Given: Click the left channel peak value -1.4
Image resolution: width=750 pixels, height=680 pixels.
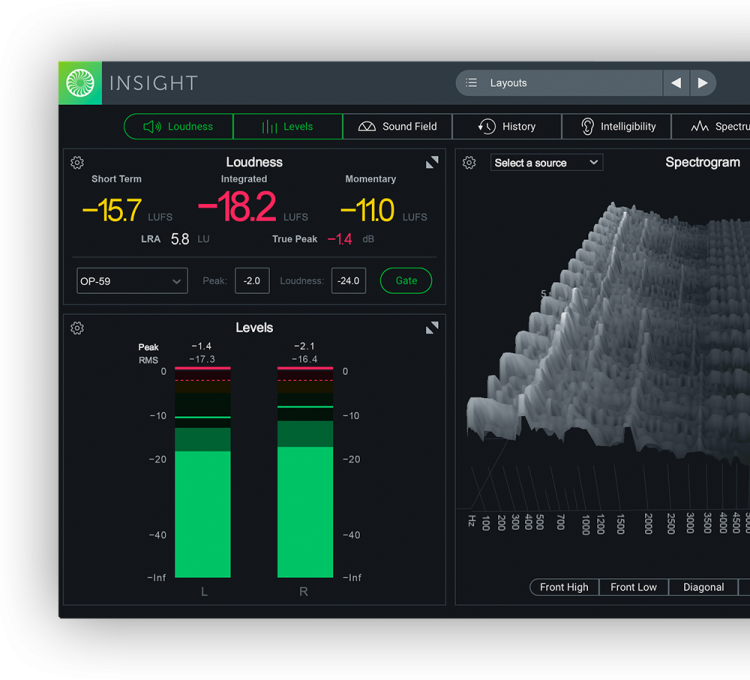Looking at the screenshot, I should point(201,346).
